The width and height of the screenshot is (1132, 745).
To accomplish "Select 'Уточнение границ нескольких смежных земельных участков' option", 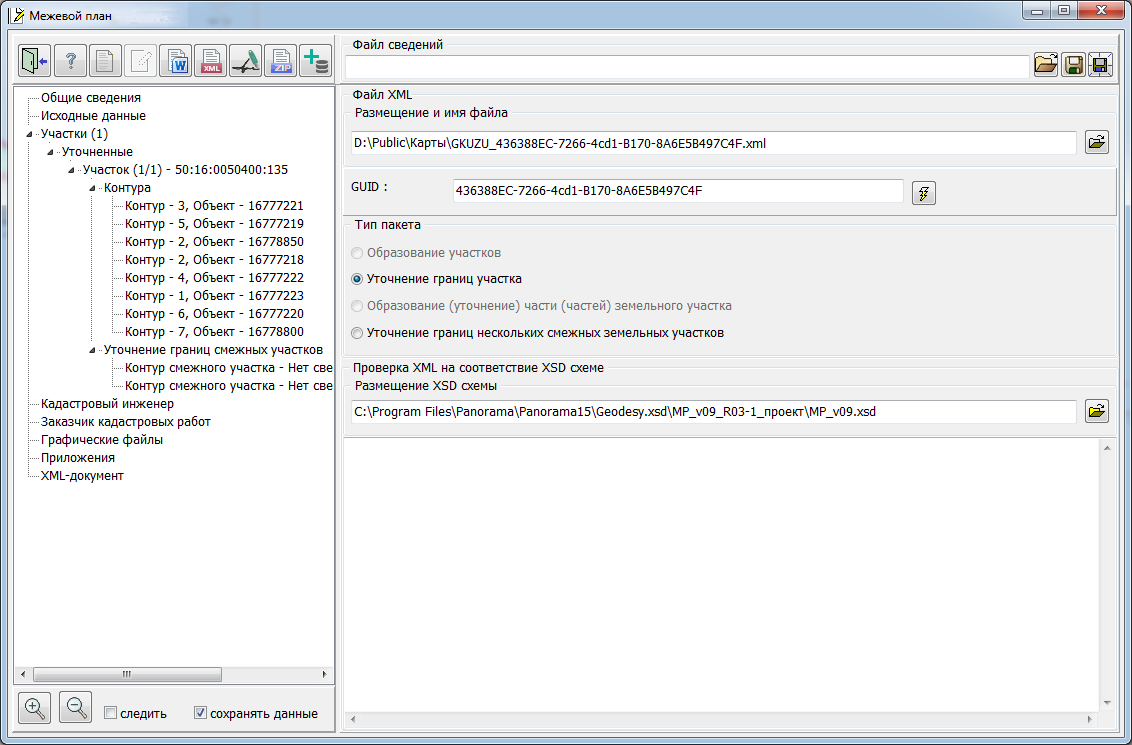I will click(x=358, y=333).
